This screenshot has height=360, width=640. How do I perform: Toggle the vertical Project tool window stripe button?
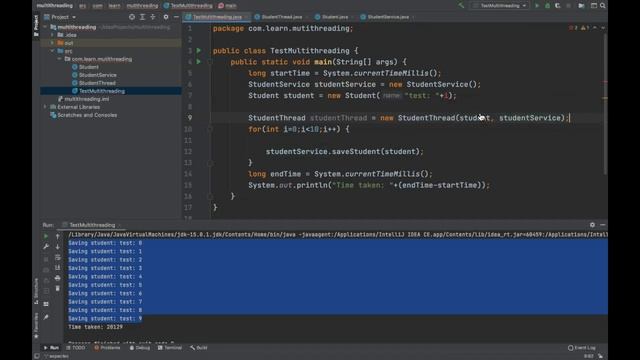[36, 25]
